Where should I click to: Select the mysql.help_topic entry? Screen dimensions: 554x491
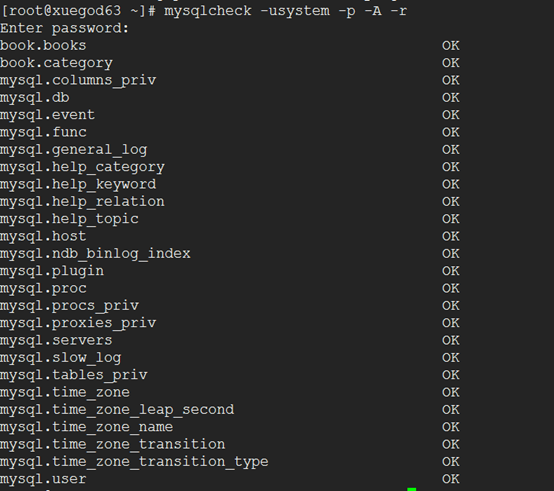click(69, 219)
